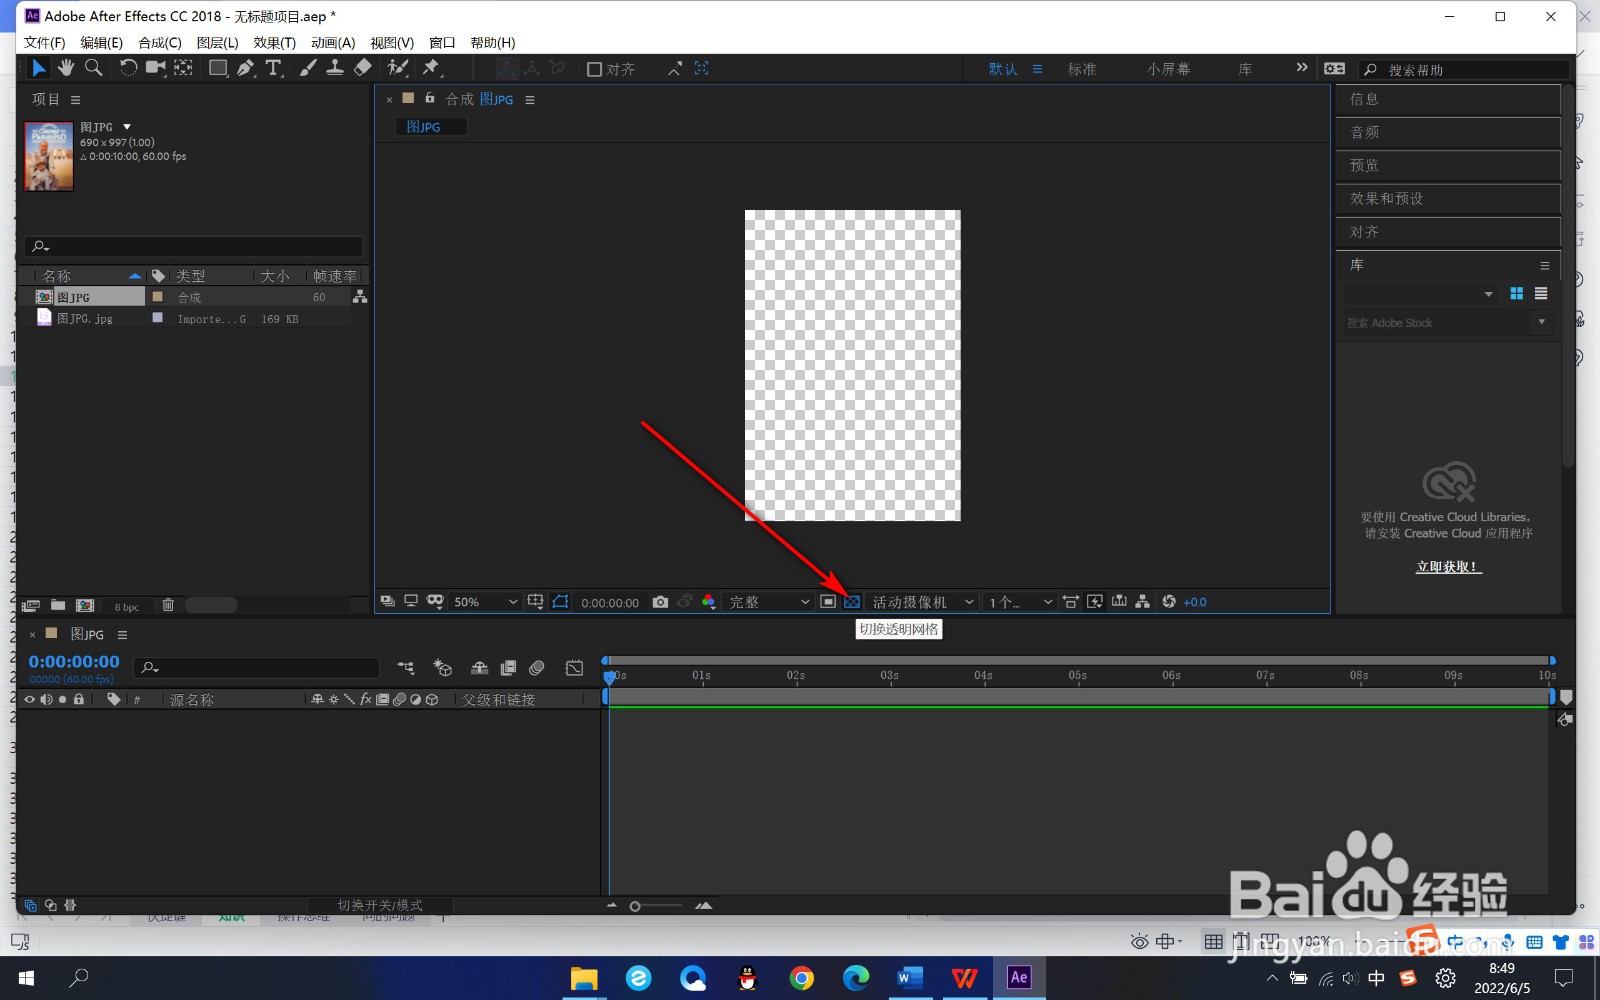Select the Zoom magnifier tool

tap(94, 68)
